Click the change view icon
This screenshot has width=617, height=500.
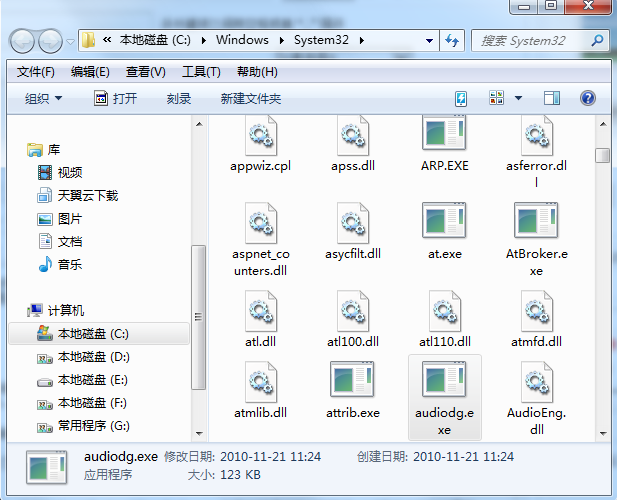497,98
